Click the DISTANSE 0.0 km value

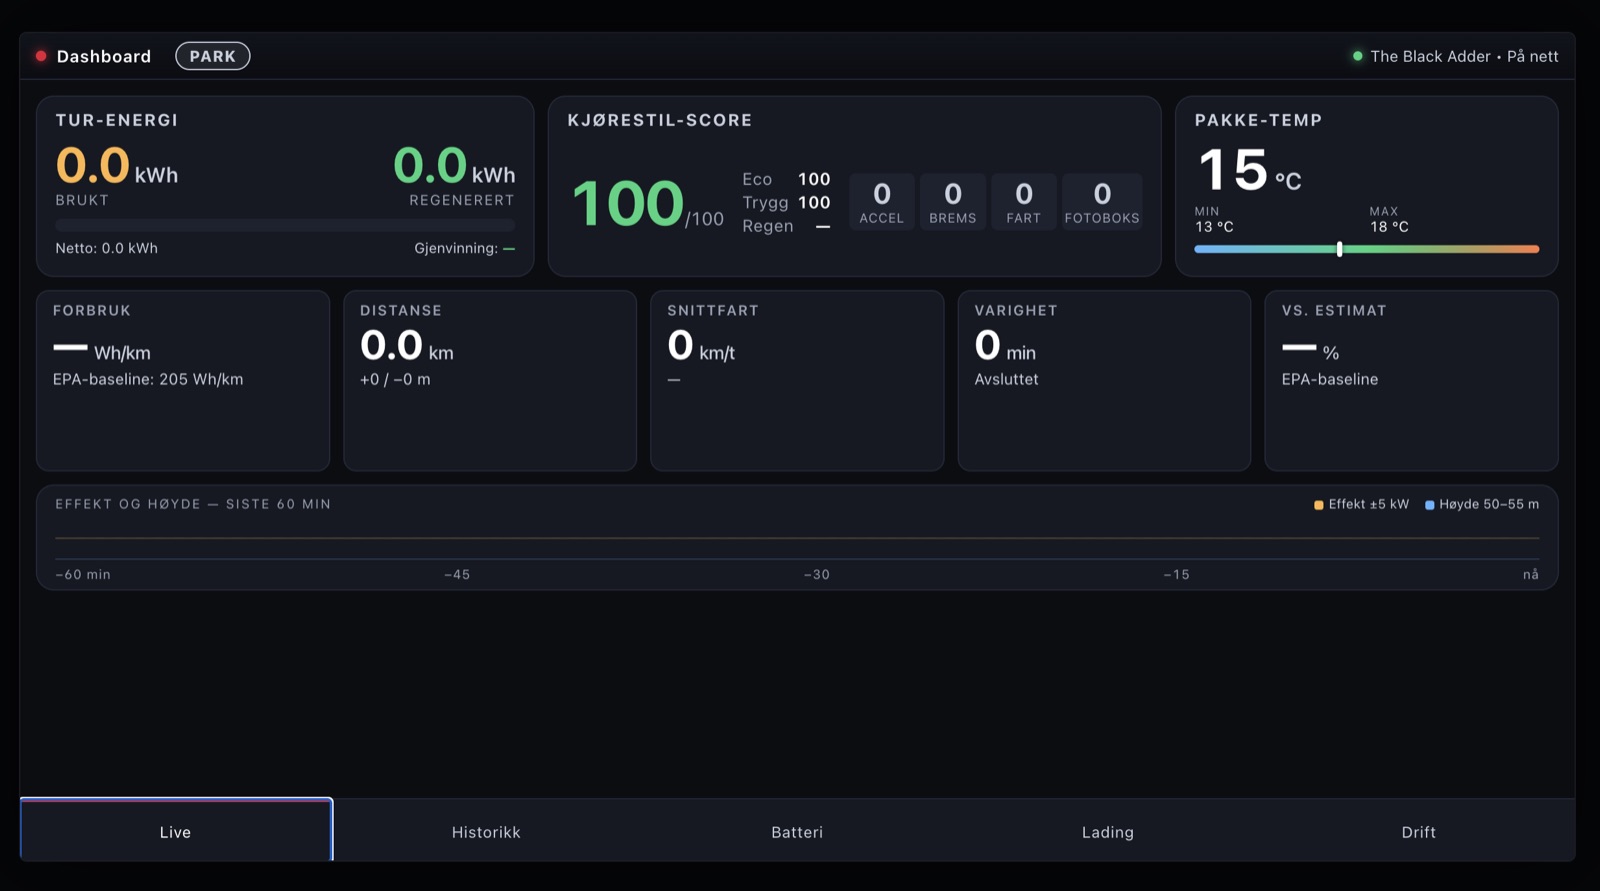(x=406, y=346)
